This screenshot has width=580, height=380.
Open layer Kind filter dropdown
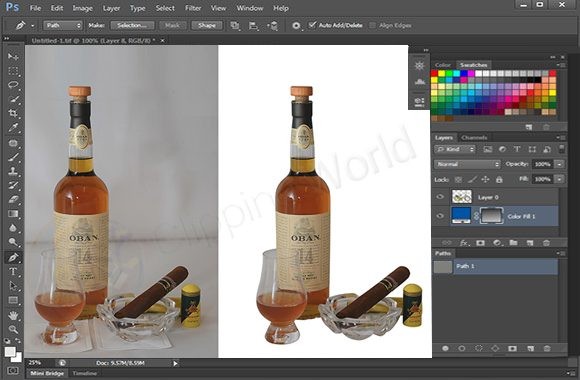(x=455, y=149)
